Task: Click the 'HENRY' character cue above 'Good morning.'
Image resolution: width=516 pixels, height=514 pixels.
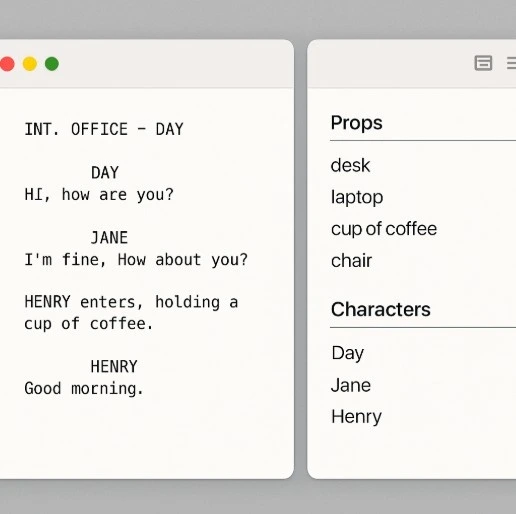Action: tap(114, 367)
